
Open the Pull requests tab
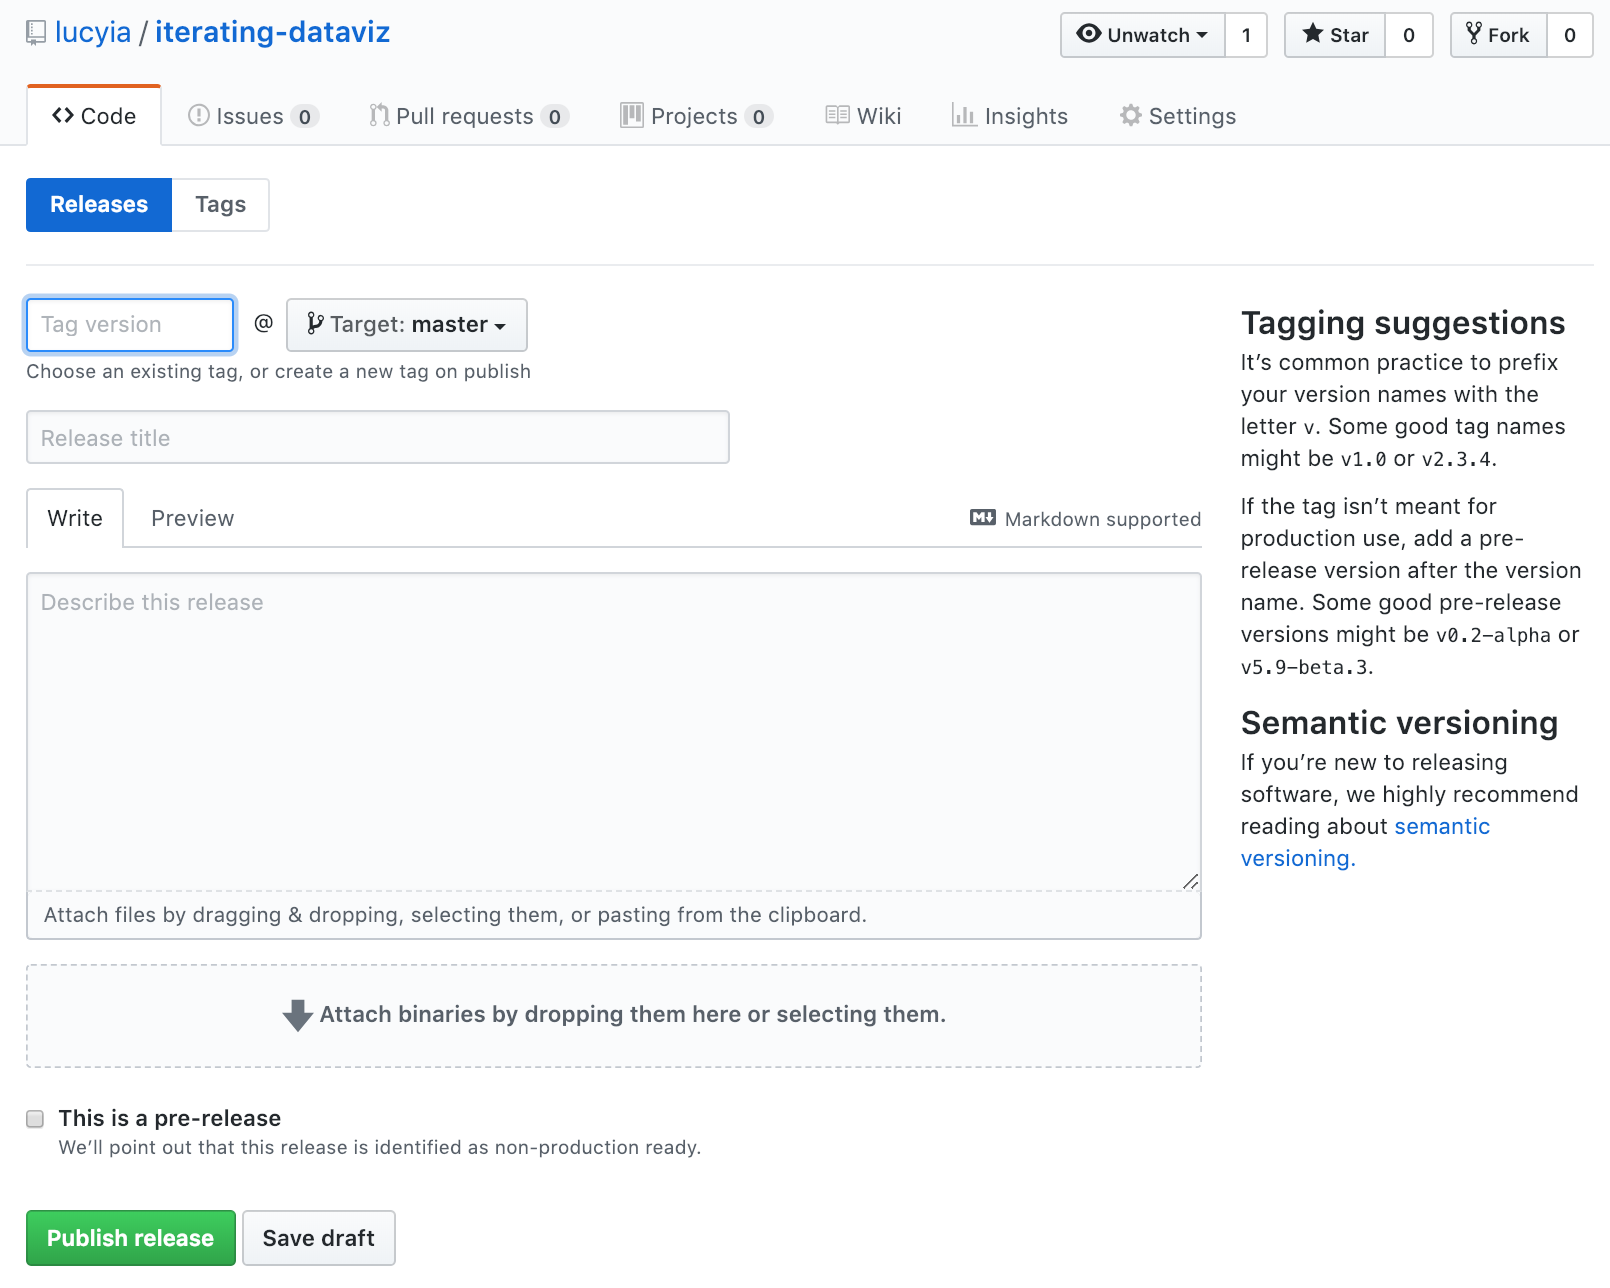click(468, 116)
